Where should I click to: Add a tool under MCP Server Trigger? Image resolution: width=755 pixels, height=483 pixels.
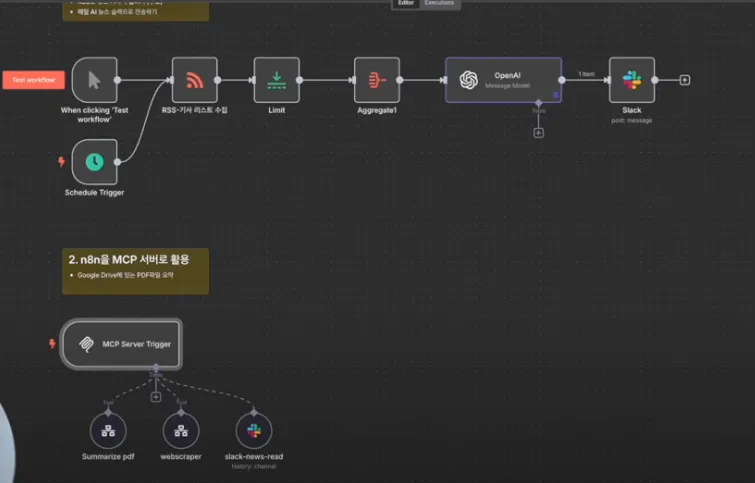coord(156,397)
